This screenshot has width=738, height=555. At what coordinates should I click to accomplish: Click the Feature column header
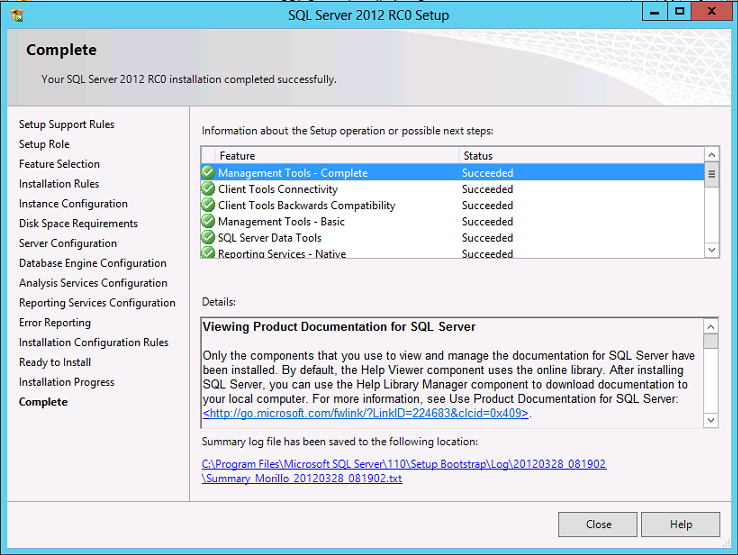pyautogui.click(x=337, y=156)
